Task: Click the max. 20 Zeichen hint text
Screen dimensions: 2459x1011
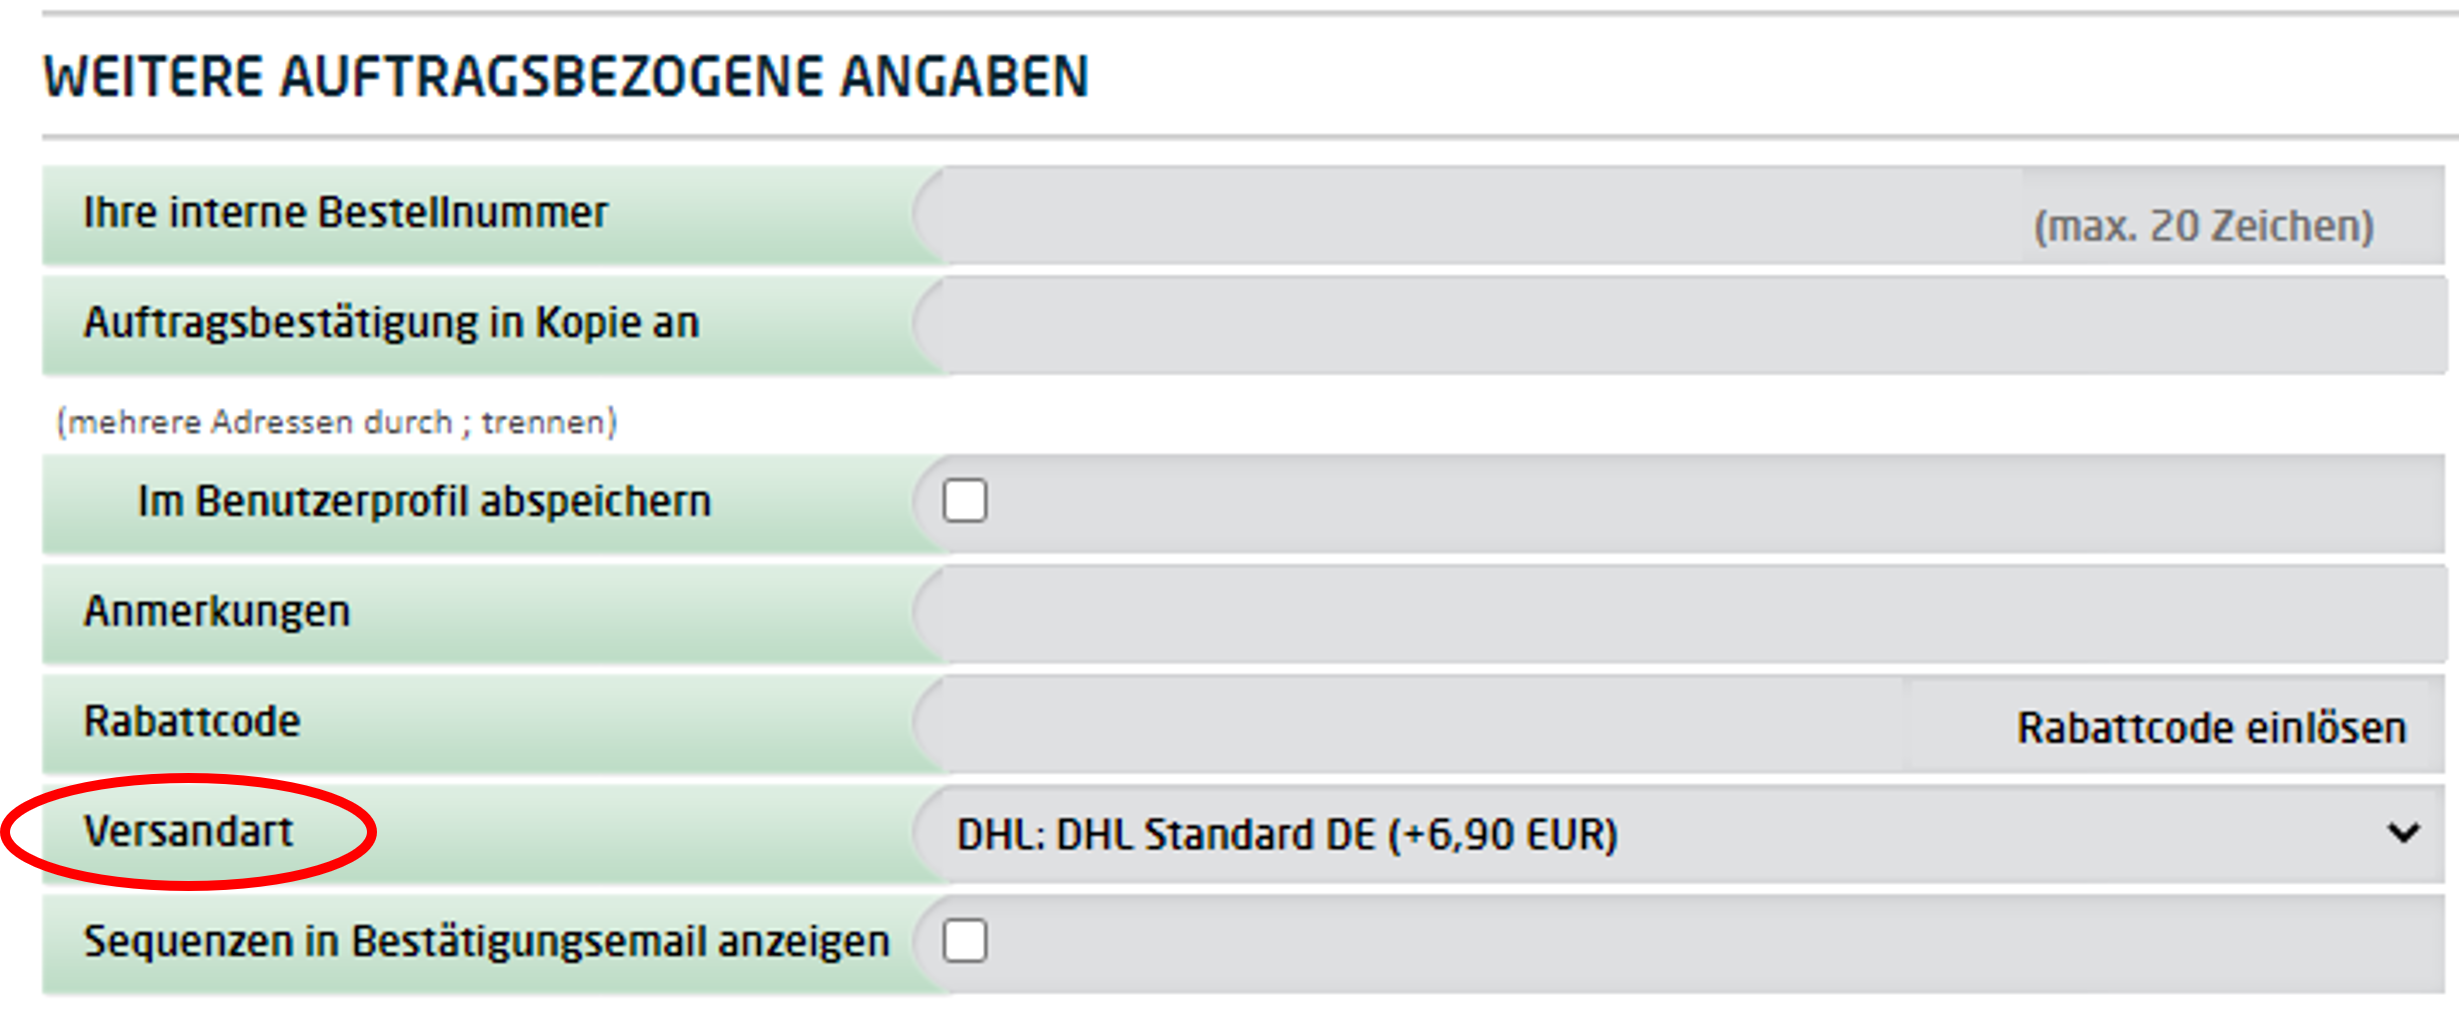Action: coord(2203,226)
